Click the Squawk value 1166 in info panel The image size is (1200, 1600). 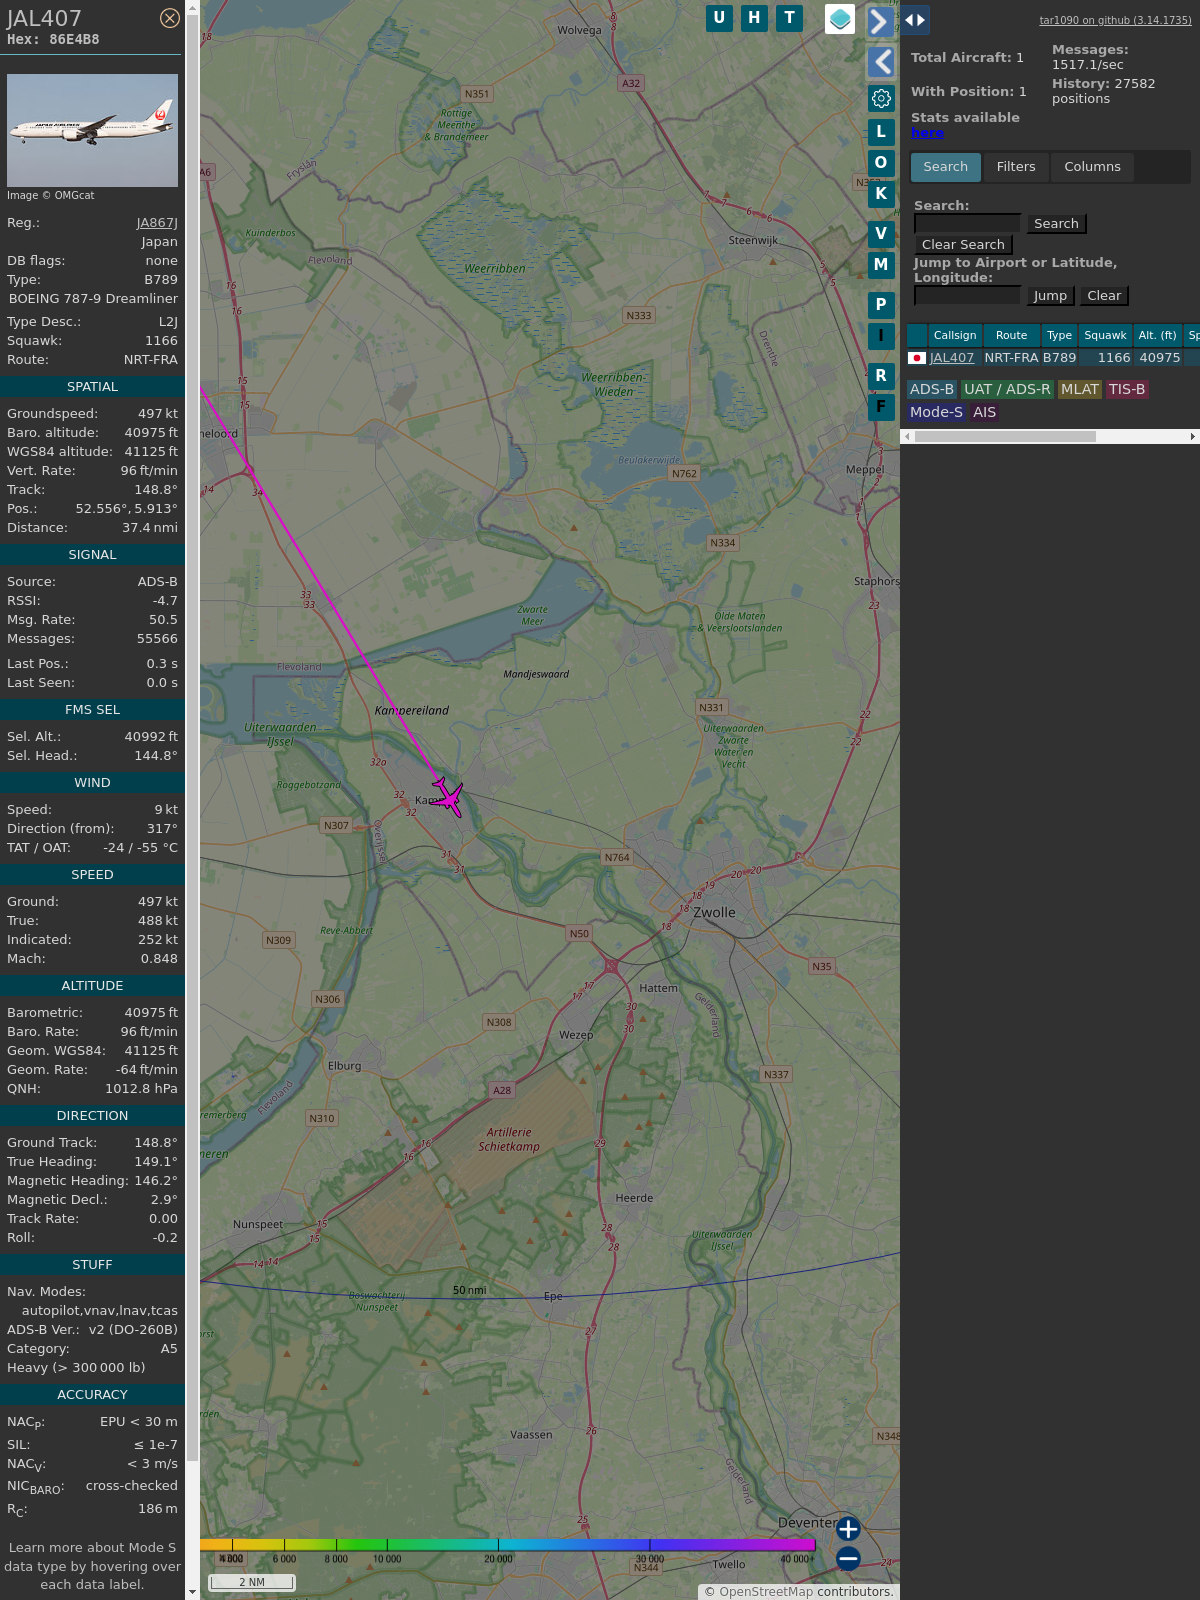[161, 341]
